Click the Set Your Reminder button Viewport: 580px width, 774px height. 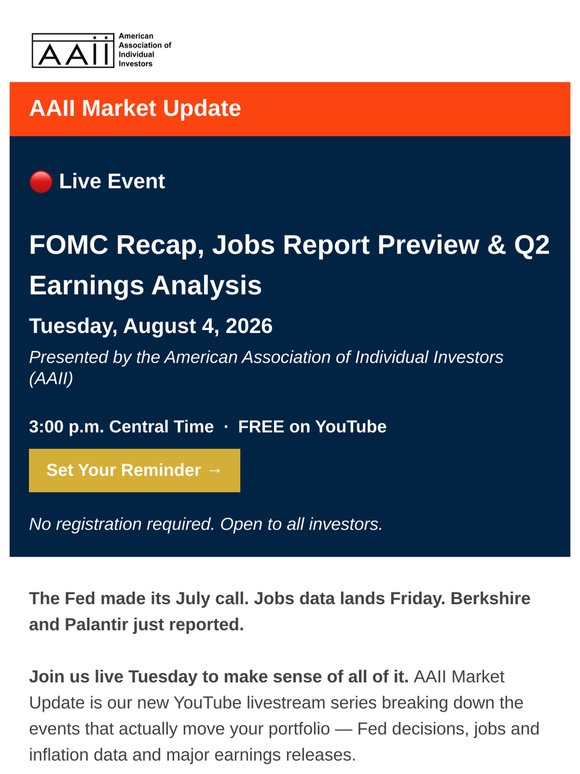134,470
